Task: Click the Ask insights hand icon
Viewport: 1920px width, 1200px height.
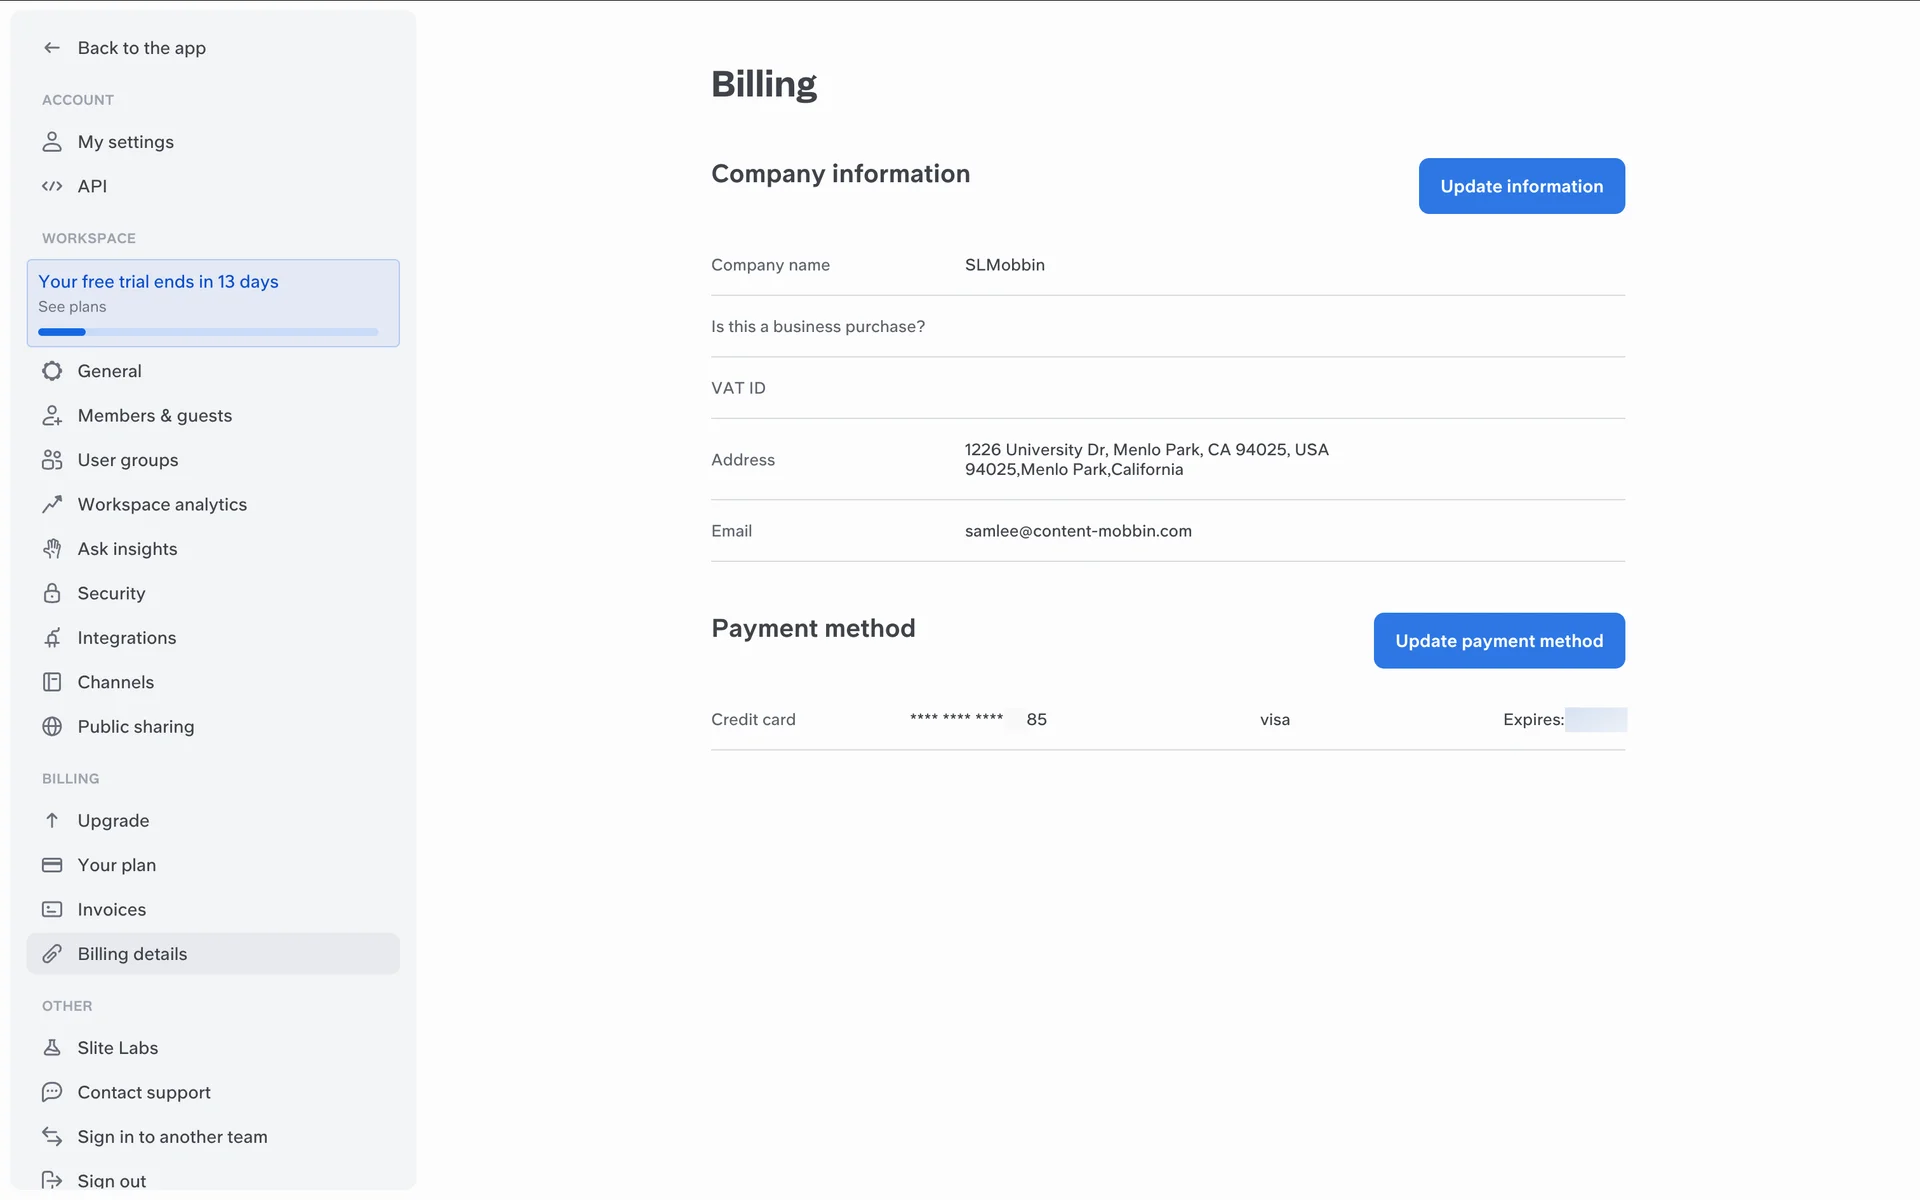Action: pos(52,549)
